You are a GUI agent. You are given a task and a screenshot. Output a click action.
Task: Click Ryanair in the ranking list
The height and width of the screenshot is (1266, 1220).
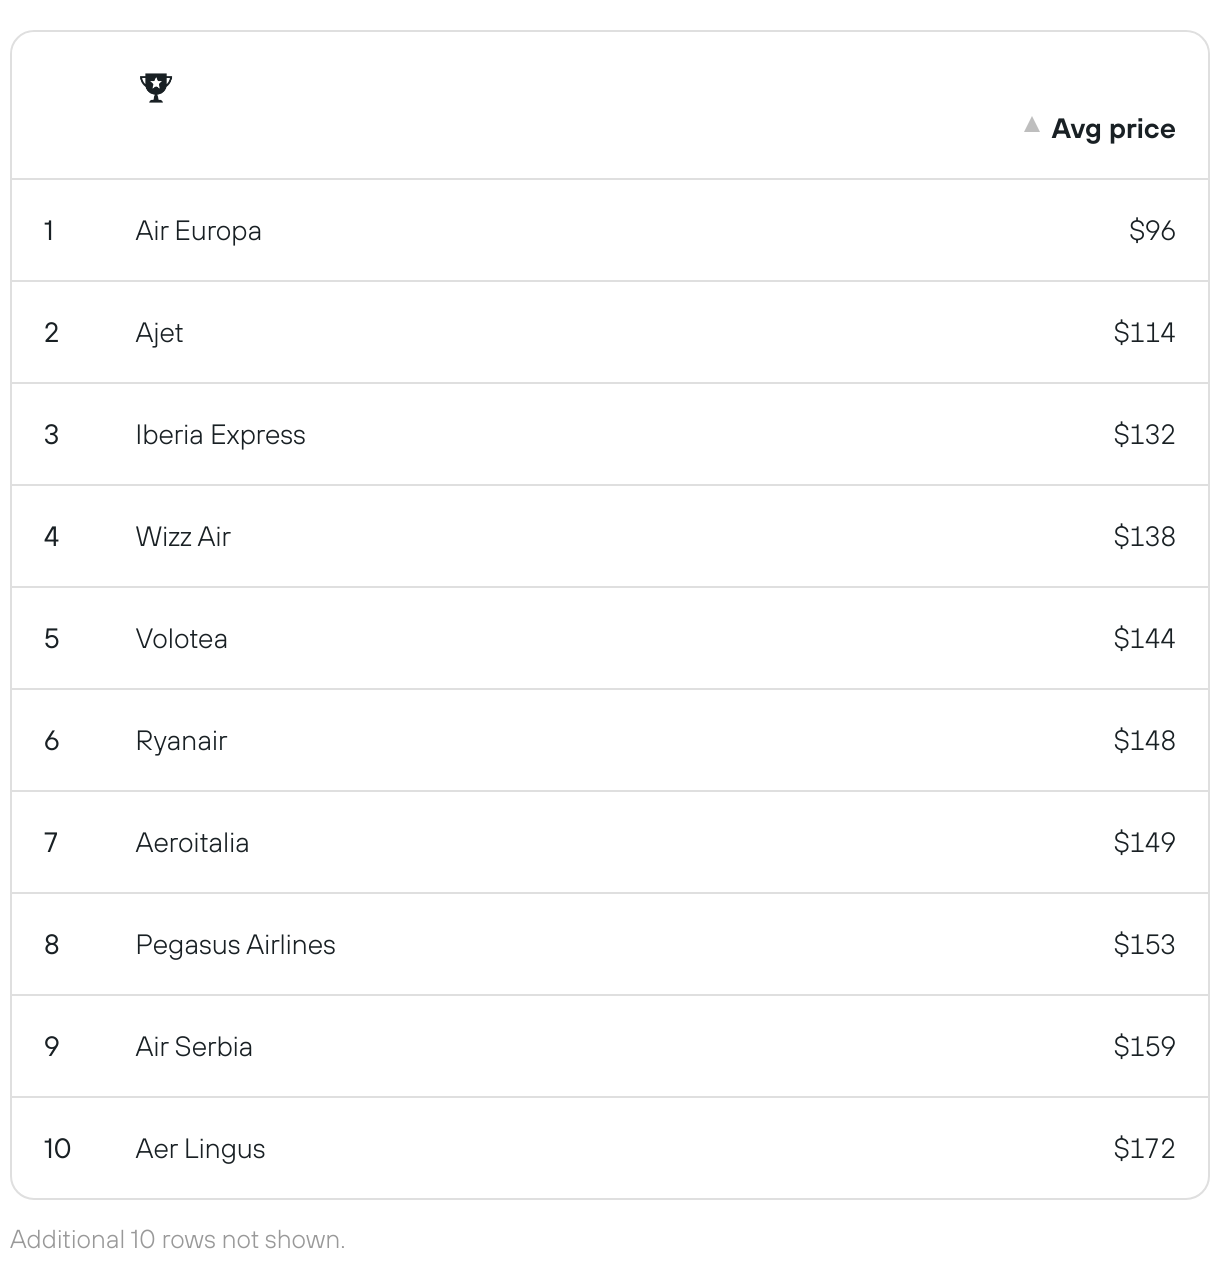click(181, 741)
